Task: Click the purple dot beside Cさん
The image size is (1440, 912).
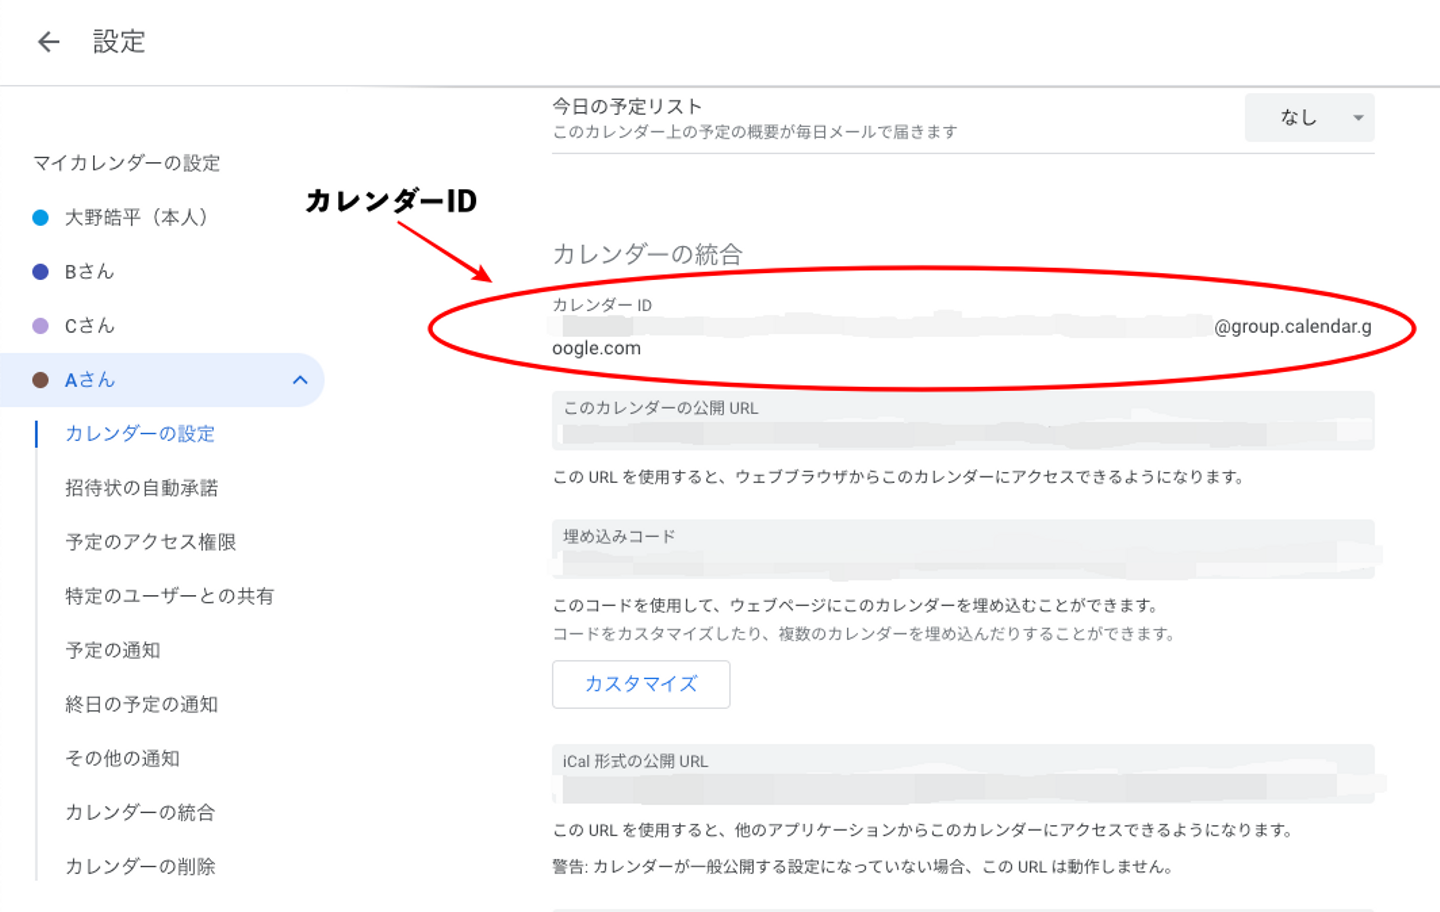Action: point(41,326)
